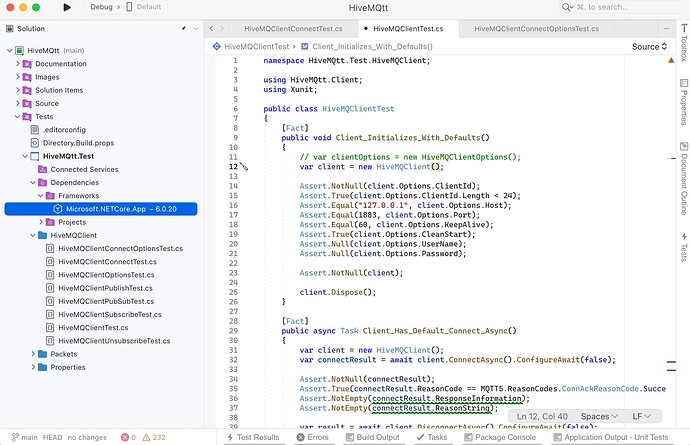Expand the Documentation folder
Viewport: 690px width, 445px height.
click(x=18, y=64)
